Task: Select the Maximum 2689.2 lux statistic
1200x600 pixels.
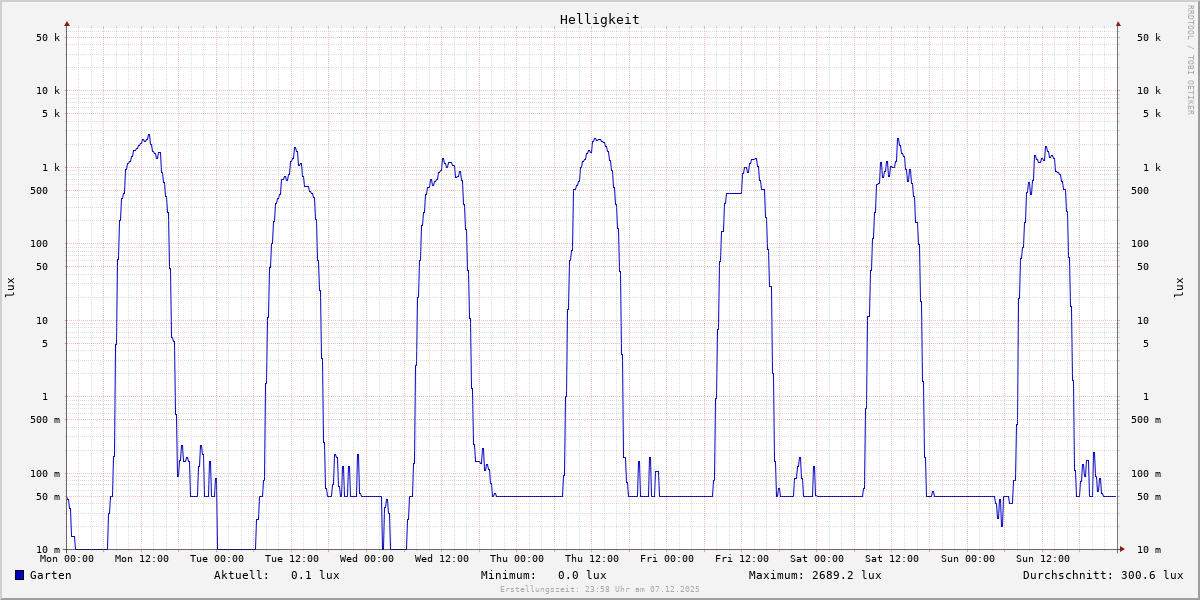Action: (815, 575)
